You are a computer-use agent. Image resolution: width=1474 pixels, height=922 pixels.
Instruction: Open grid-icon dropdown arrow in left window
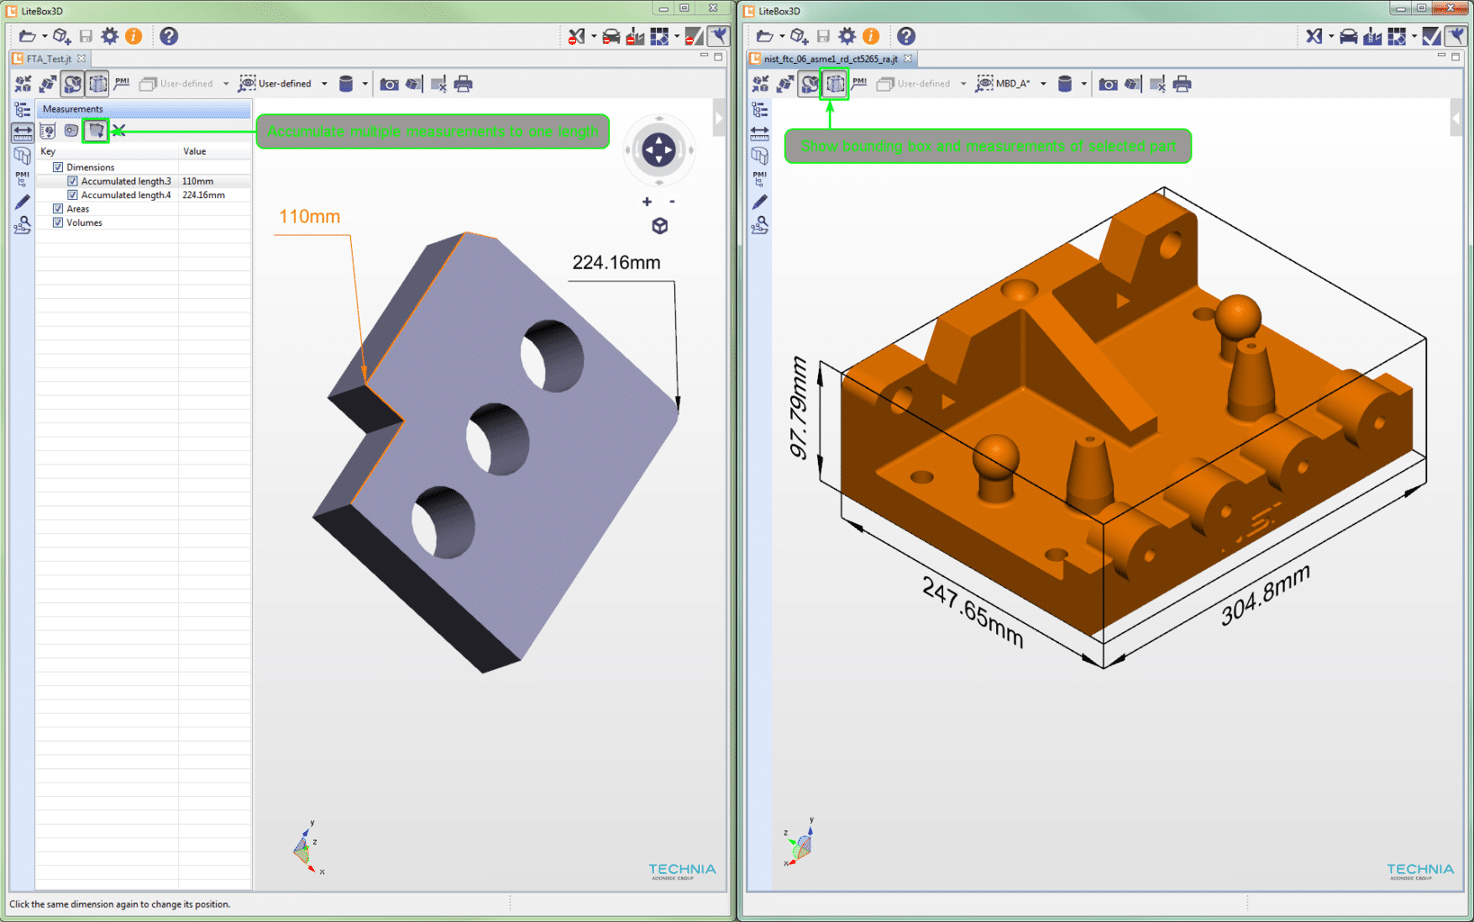[x=677, y=36]
